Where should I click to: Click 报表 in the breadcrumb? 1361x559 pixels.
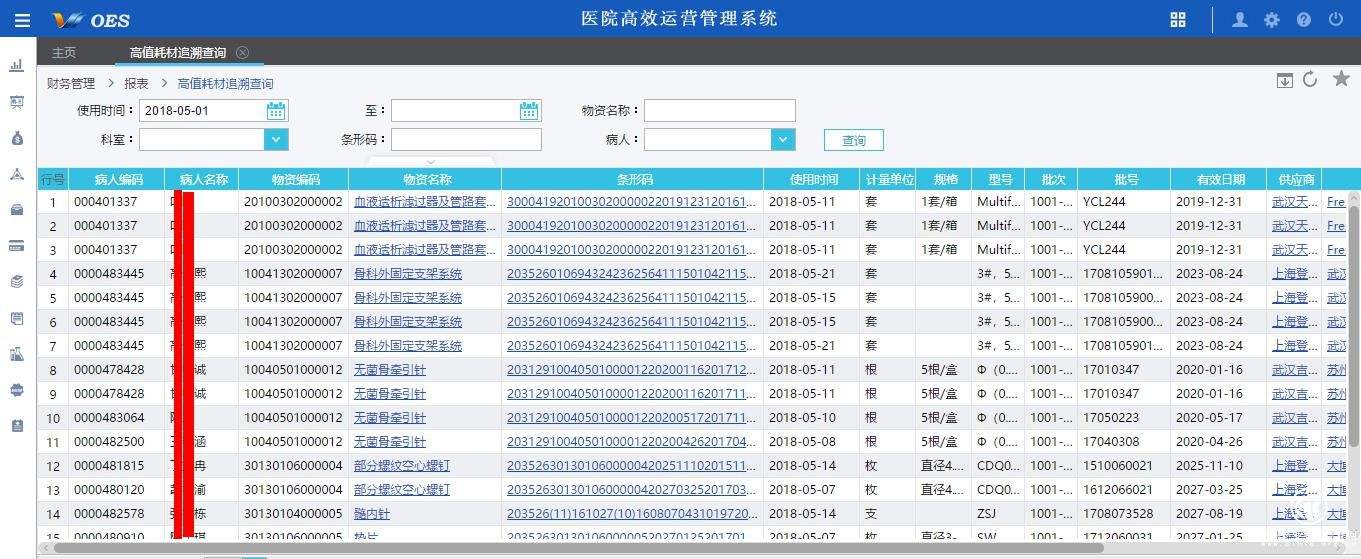(136, 84)
